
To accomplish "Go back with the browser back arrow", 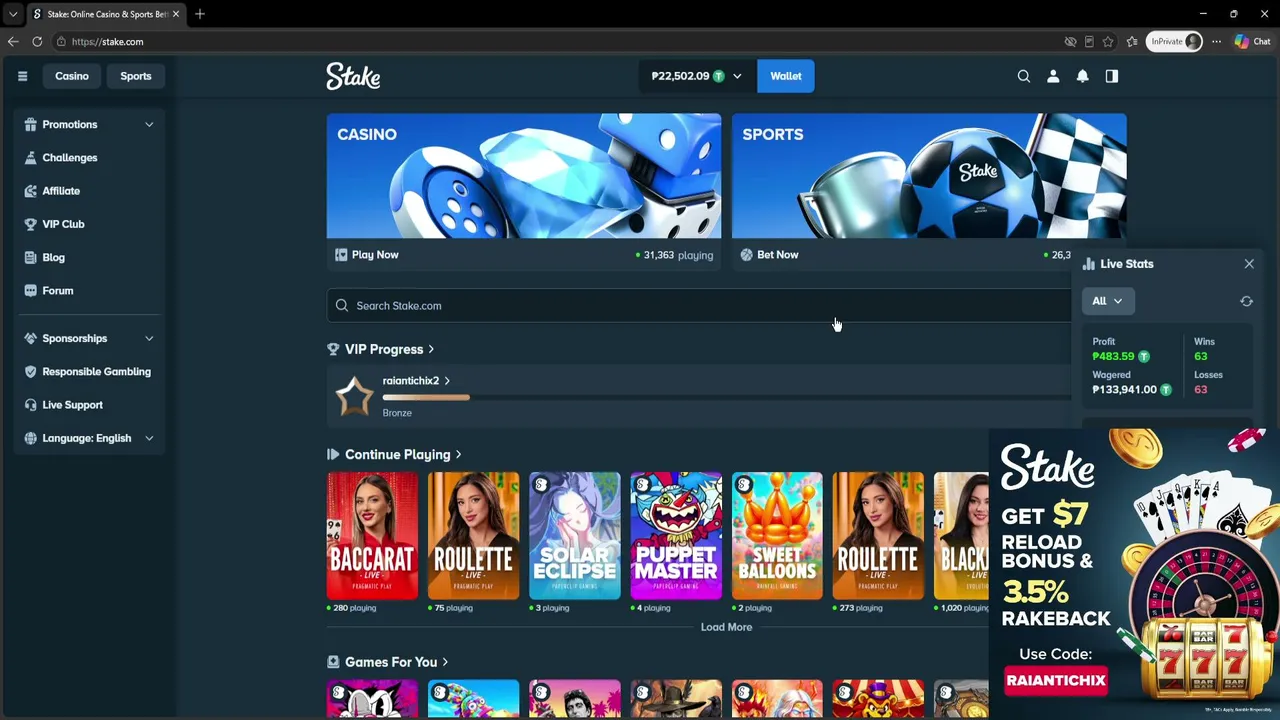I will pyautogui.click(x=12, y=41).
